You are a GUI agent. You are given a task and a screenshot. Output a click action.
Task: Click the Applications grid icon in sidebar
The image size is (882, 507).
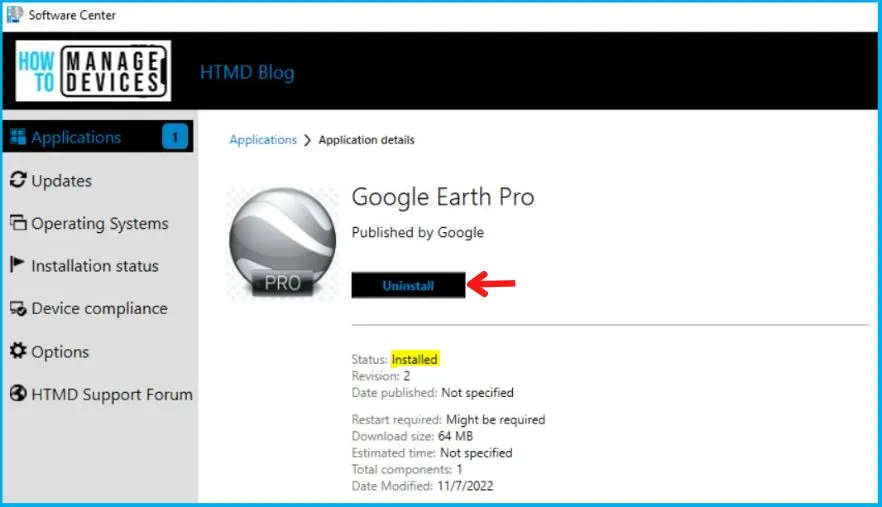pyautogui.click(x=17, y=137)
